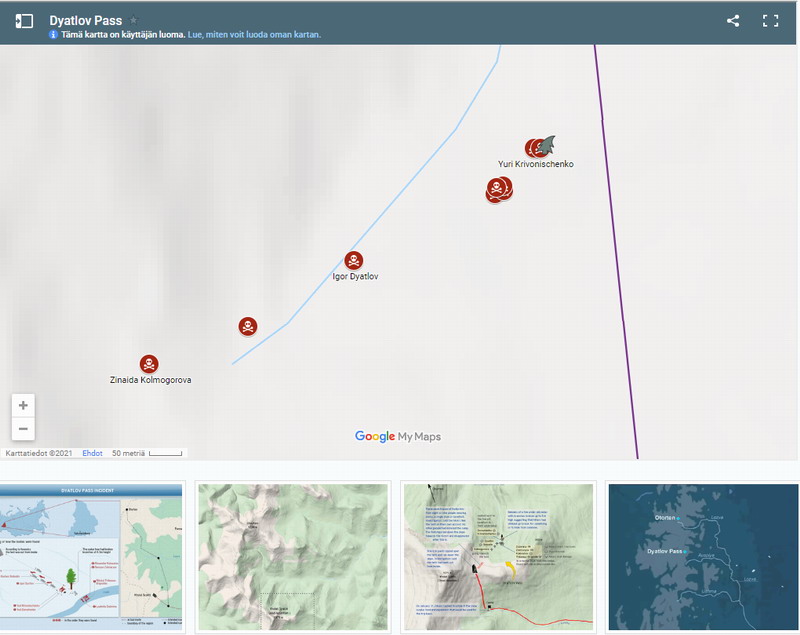The image size is (800, 635).
Task: Open the Ehdot terms link
Action: [x=92, y=453]
